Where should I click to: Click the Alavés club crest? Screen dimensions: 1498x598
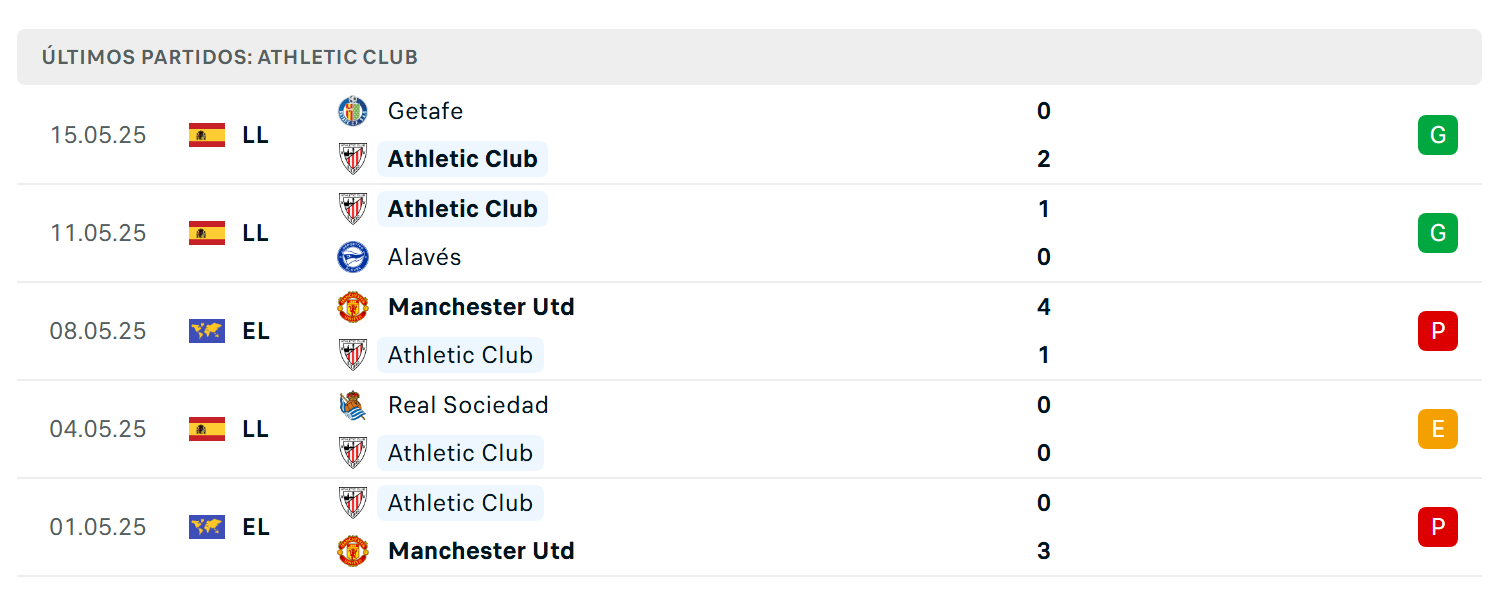coord(353,257)
